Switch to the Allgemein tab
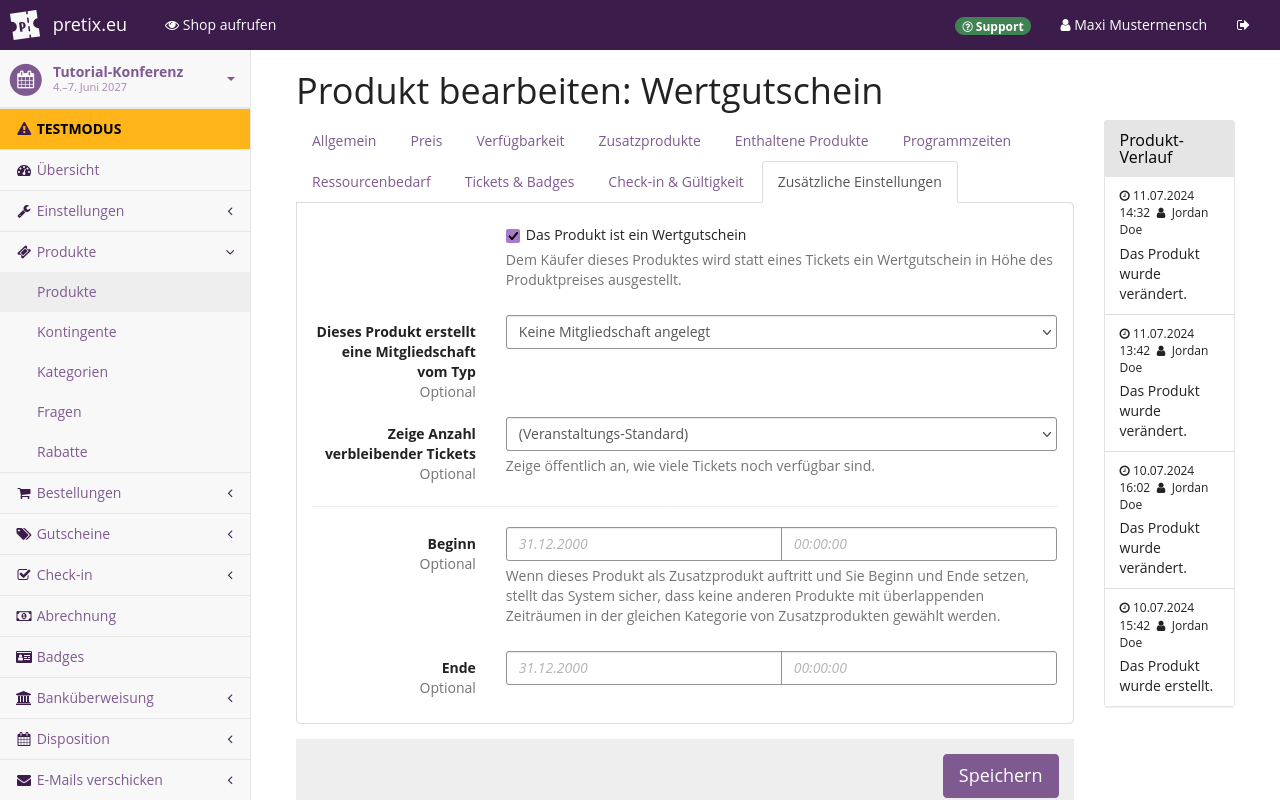The width and height of the screenshot is (1280, 800). pyautogui.click(x=344, y=141)
